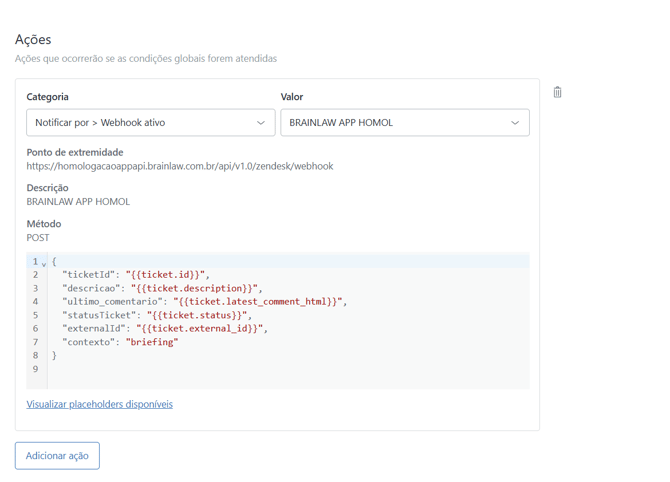Place cursor on the ticketId JSON line
670x482 pixels.
134,275
